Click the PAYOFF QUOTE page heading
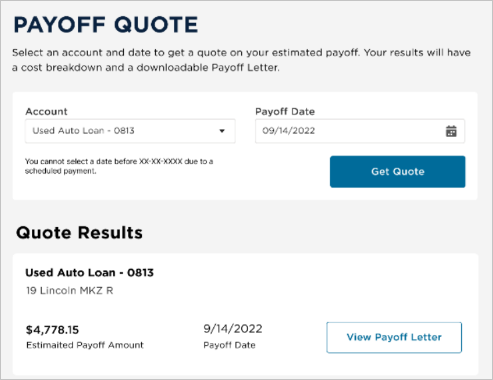This screenshot has height=380, width=493. 106,25
